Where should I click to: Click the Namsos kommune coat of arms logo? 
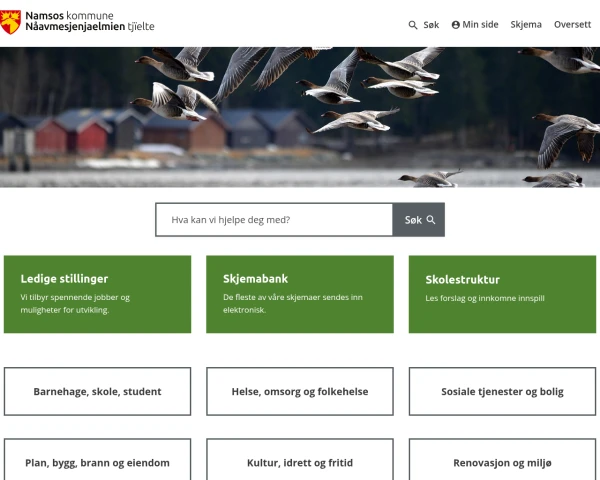tap(10, 22)
